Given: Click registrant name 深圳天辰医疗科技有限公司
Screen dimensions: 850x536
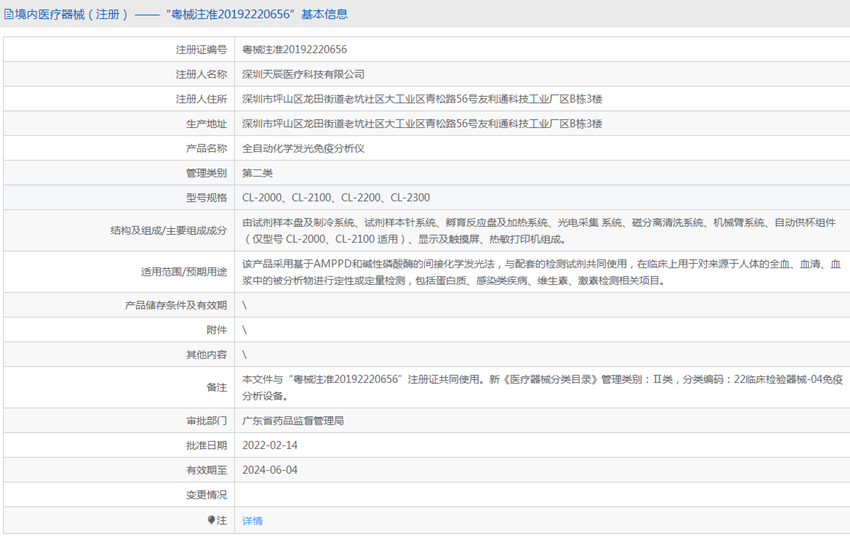Looking at the screenshot, I should (x=303, y=74).
